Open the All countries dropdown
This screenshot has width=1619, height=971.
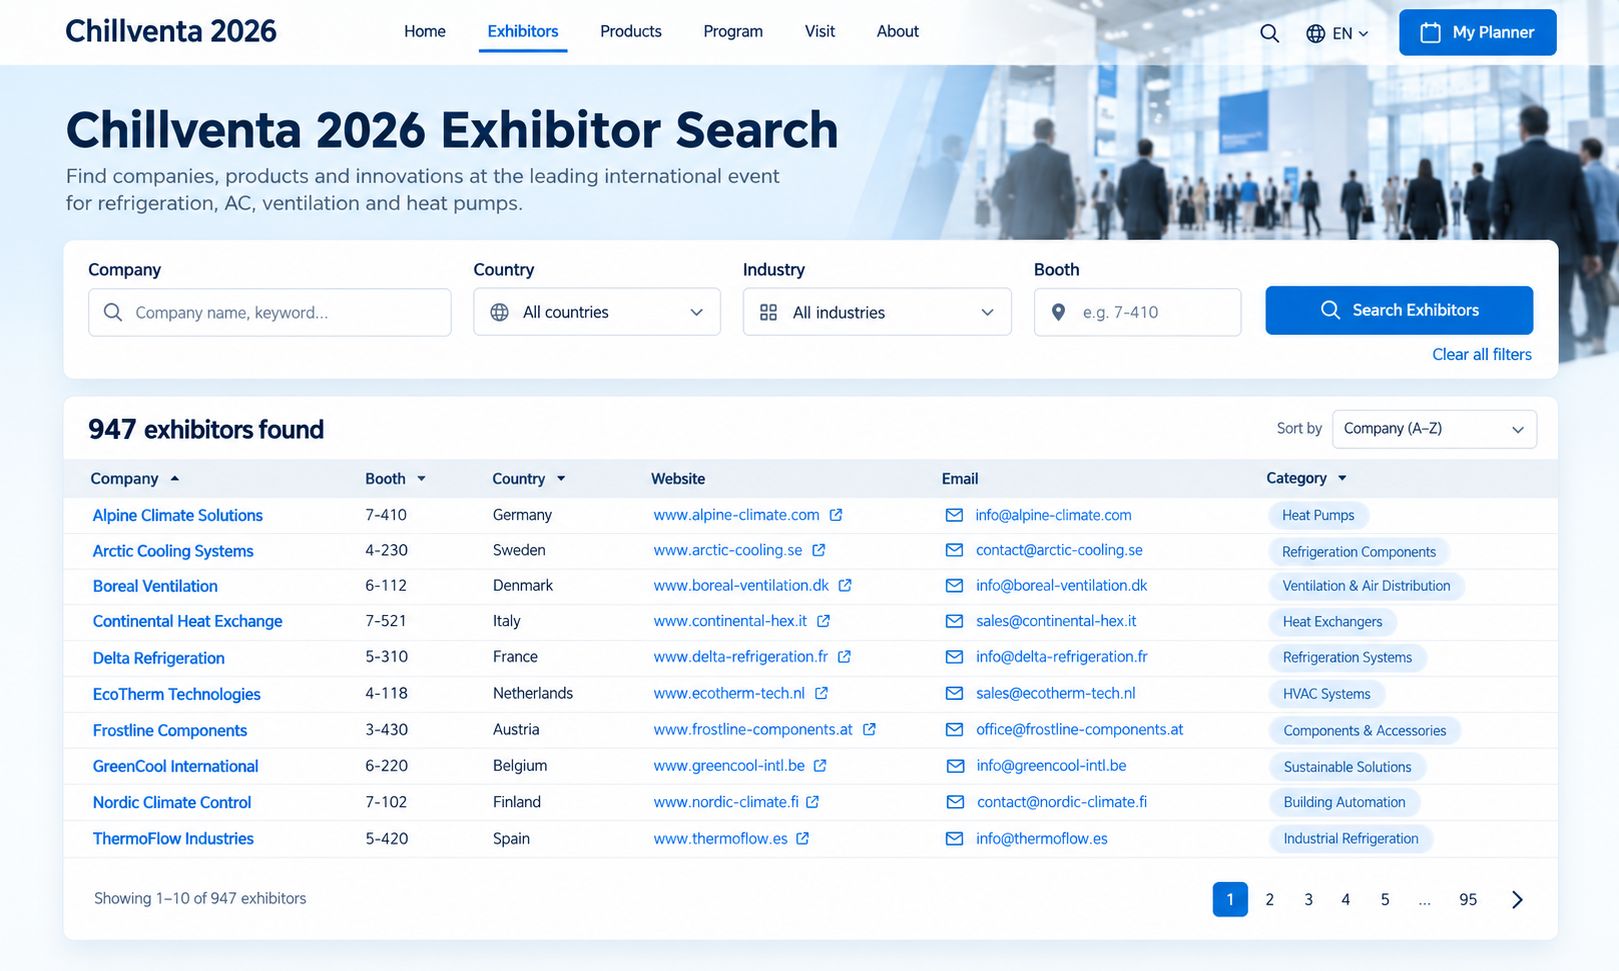pos(597,312)
